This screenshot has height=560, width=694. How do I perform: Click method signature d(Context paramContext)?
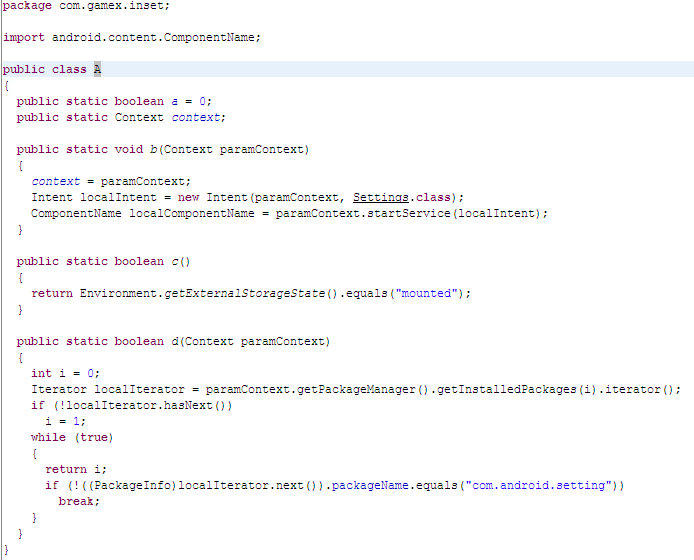tap(251, 342)
